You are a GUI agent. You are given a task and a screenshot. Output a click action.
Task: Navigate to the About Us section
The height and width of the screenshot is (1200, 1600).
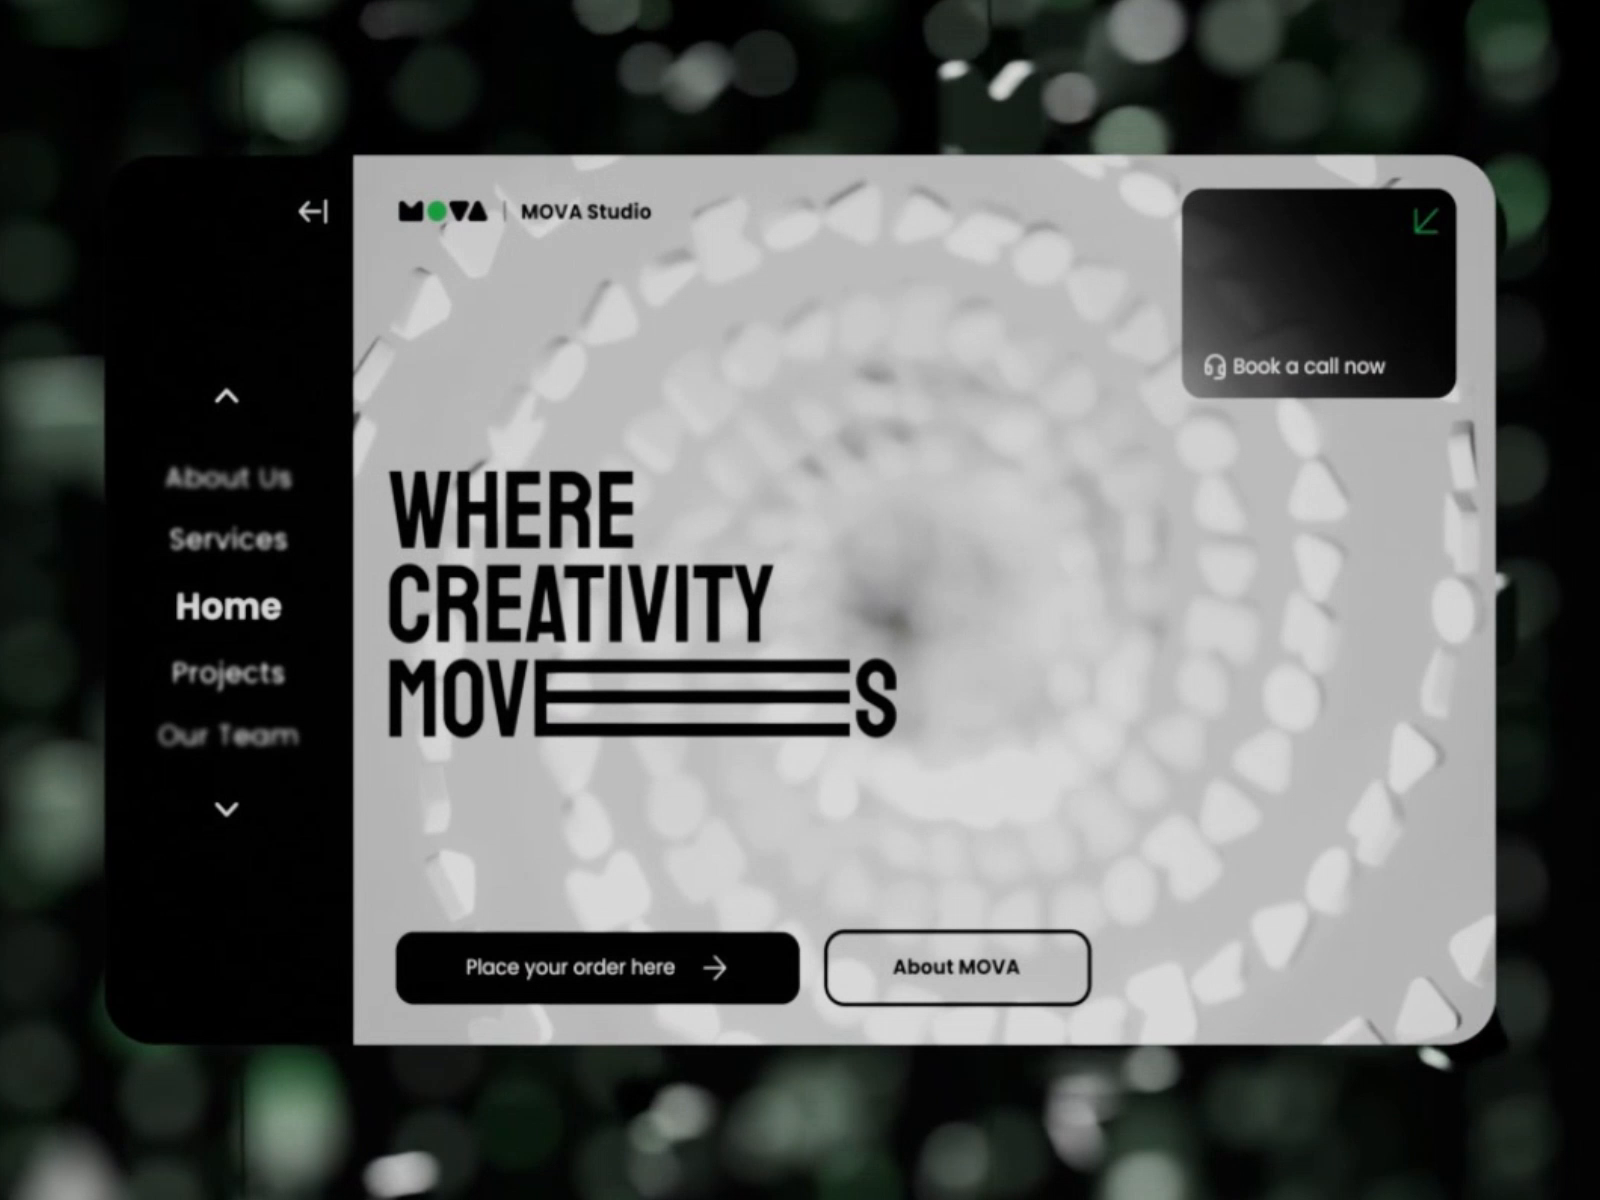(228, 478)
